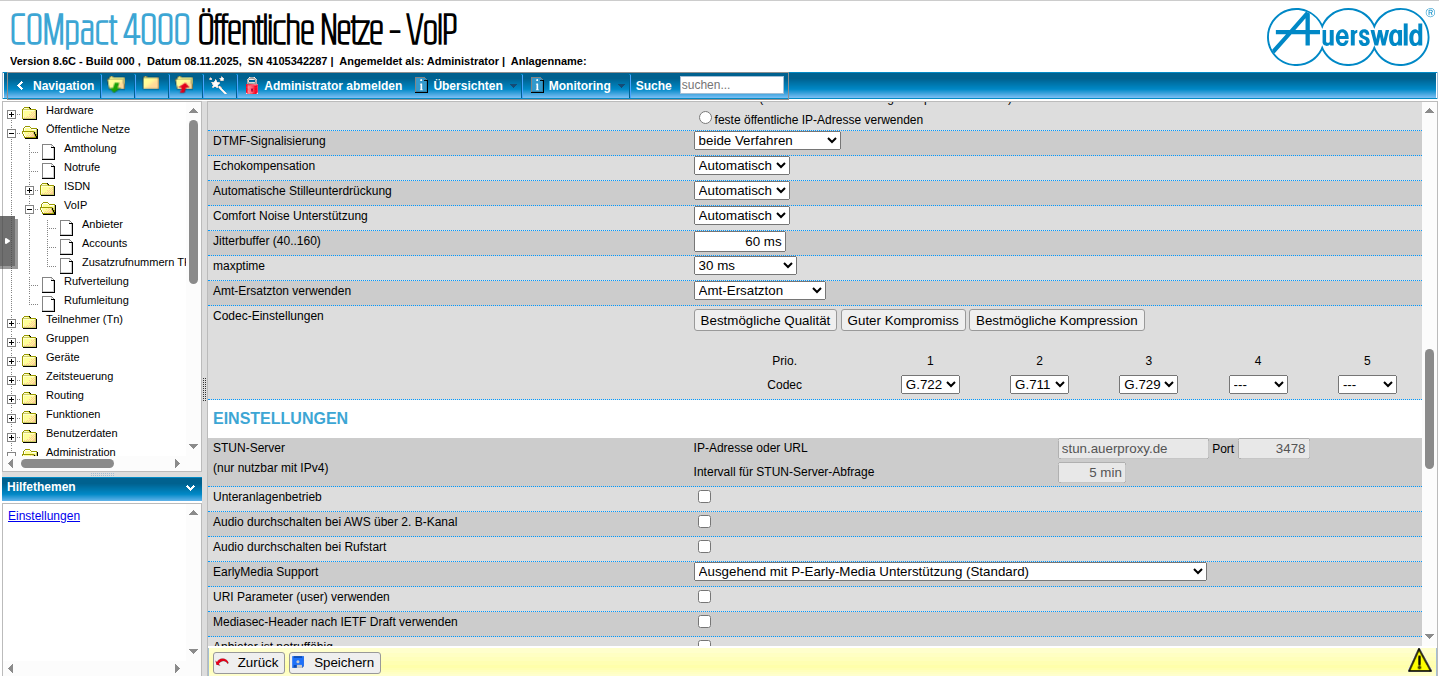
Task: Select 'feste öffentliche IP-Adresse verwenden' radio button
Action: (705, 118)
